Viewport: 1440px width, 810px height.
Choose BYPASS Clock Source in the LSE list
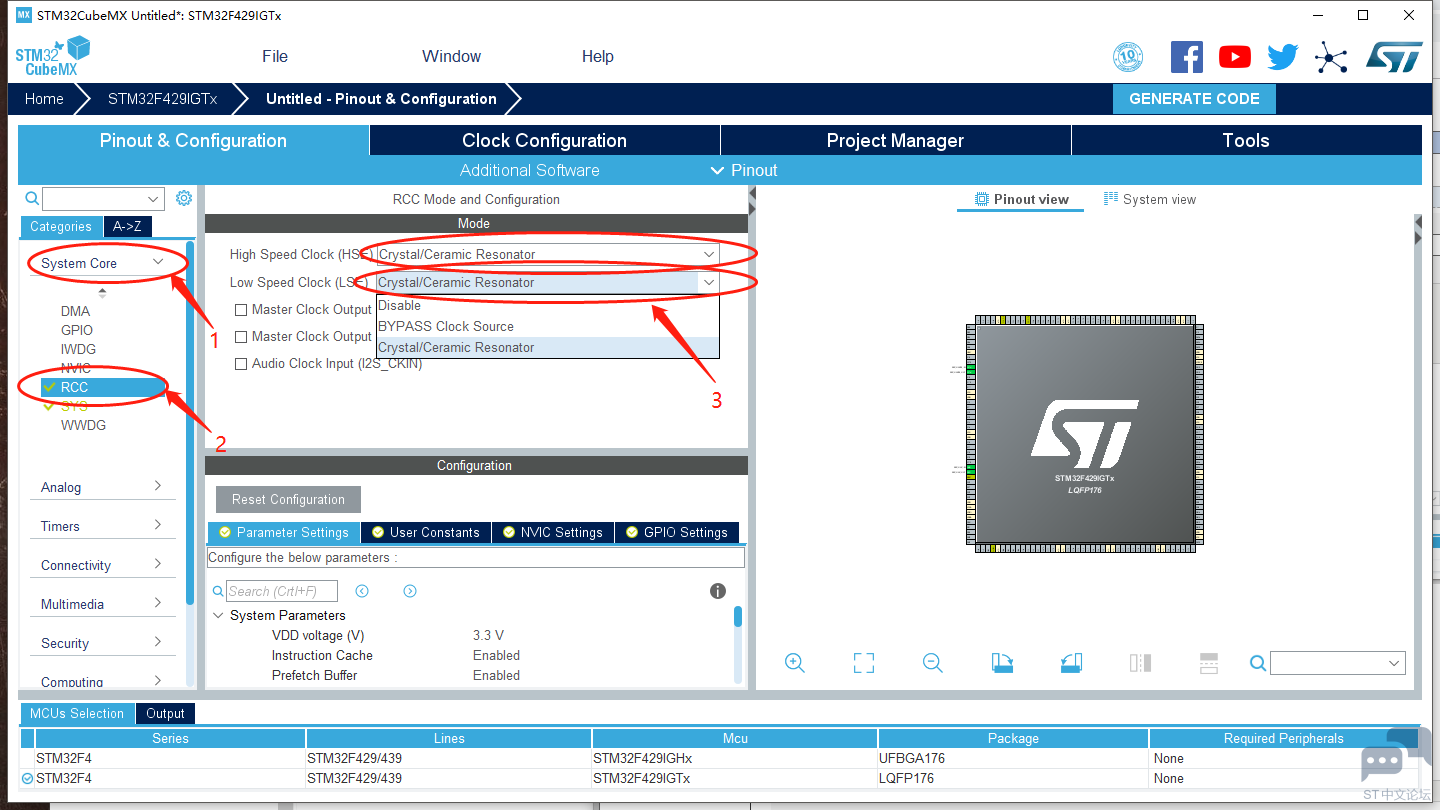pos(548,326)
